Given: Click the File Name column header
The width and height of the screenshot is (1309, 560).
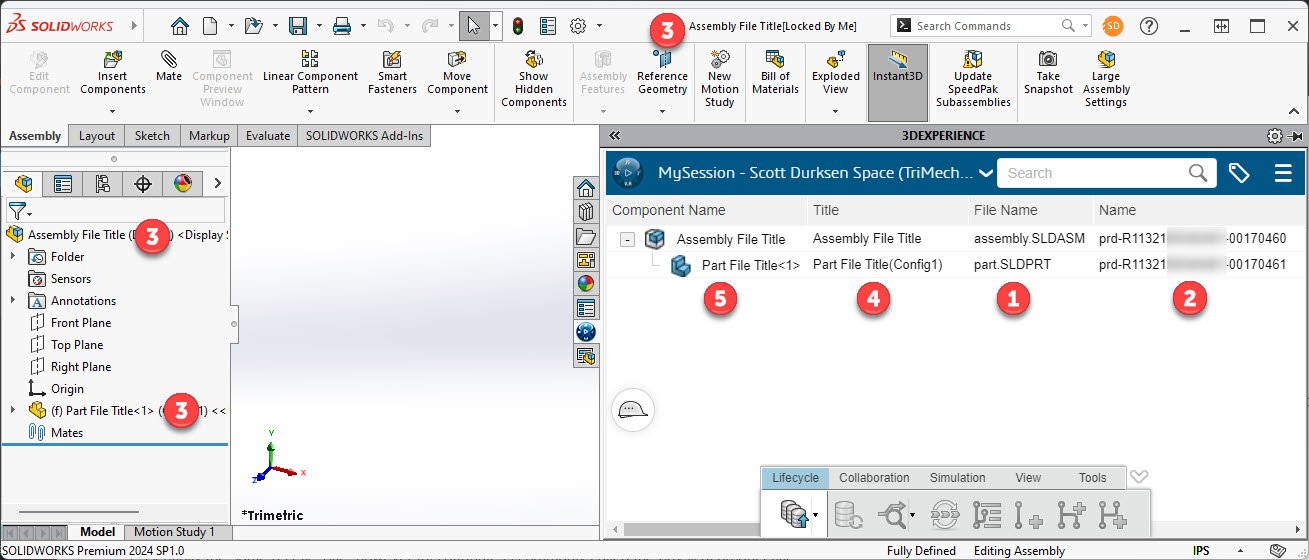Looking at the screenshot, I should click(x=1006, y=210).
